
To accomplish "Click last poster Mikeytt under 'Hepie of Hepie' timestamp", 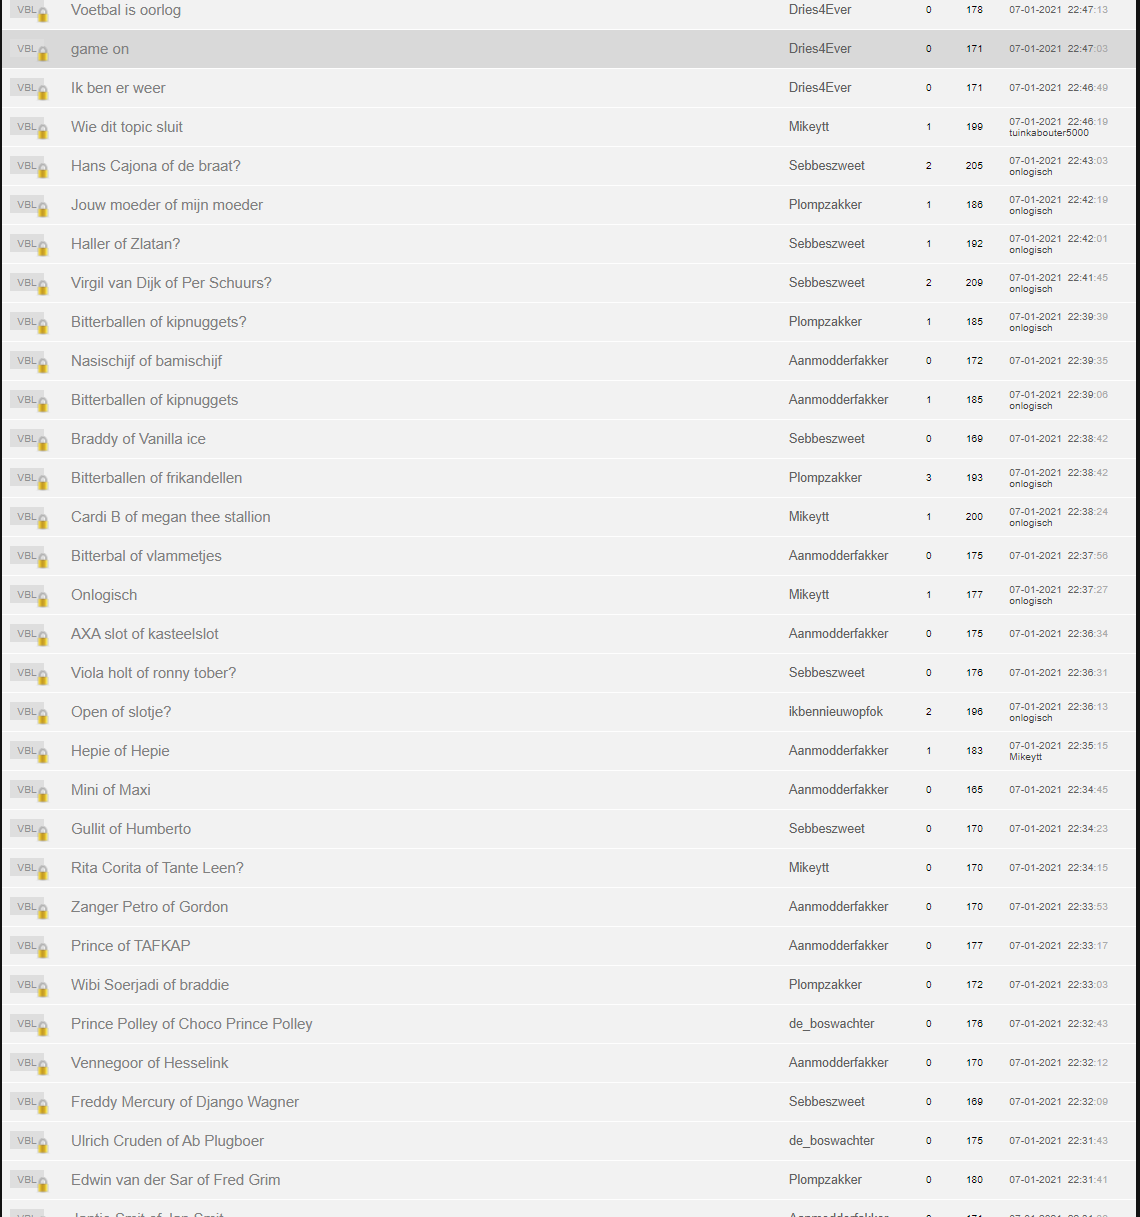I will tap(1025, 757).
